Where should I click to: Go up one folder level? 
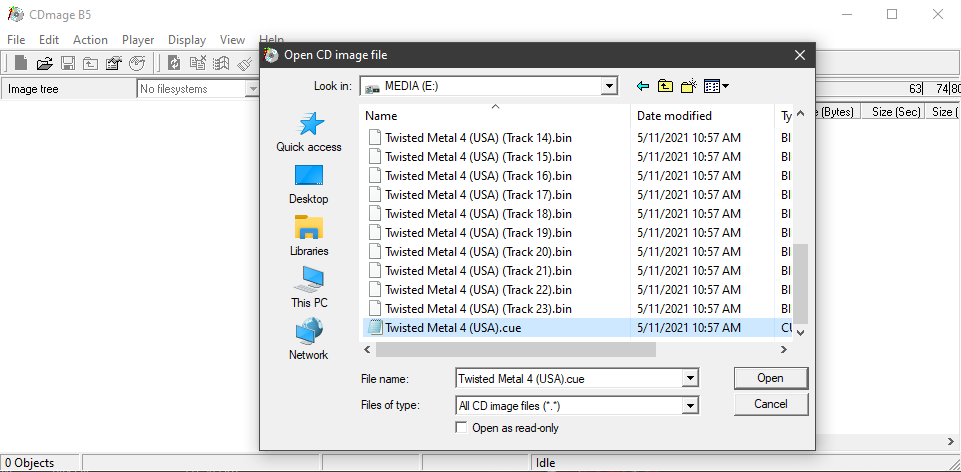(666, 87)
